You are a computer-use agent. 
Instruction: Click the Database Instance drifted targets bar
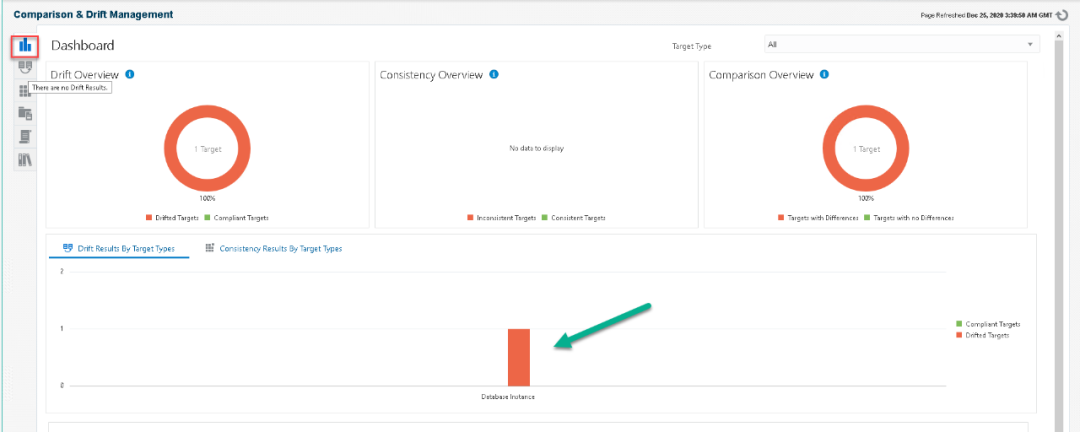[x=519, y=357]
